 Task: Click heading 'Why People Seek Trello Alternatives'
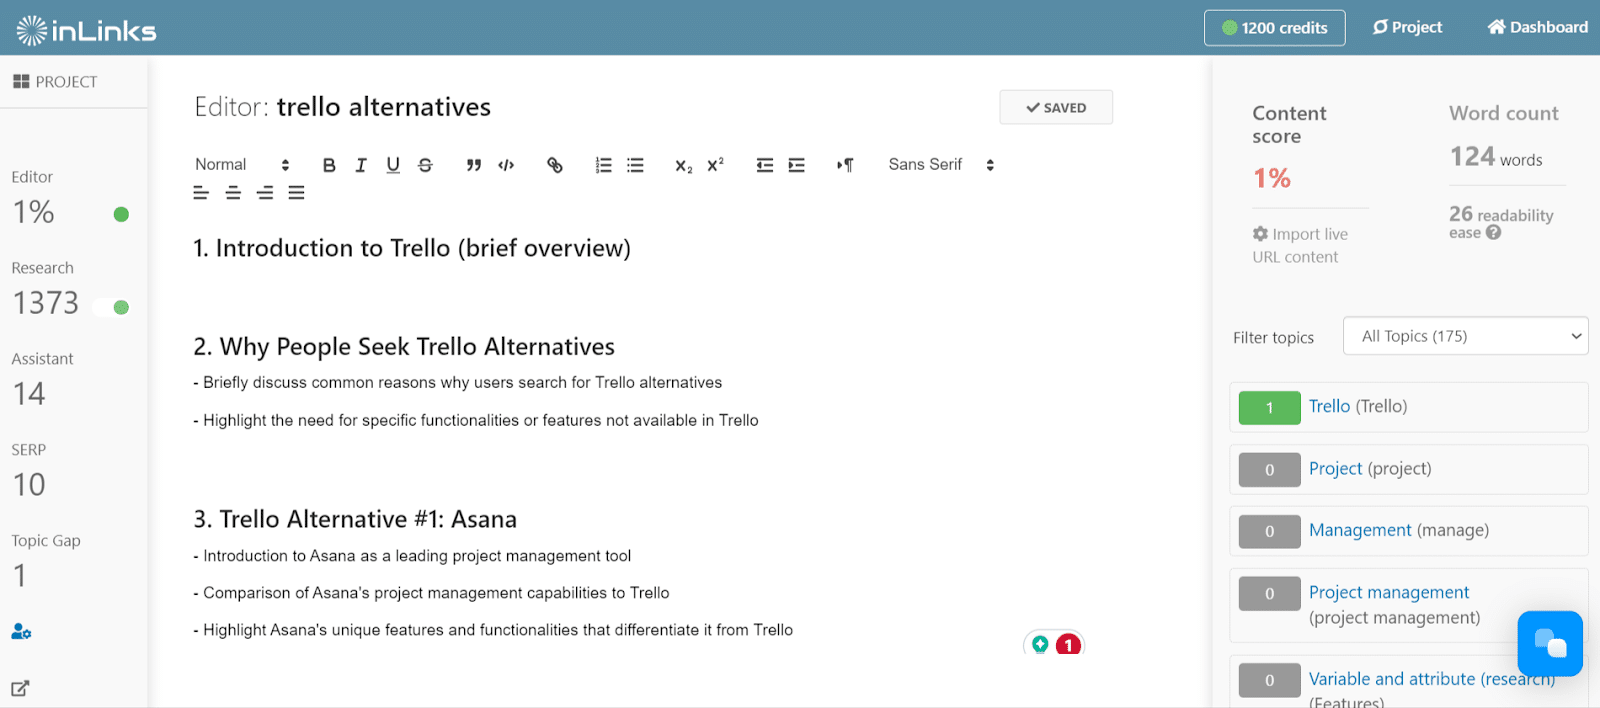click(x=404, y=347)
